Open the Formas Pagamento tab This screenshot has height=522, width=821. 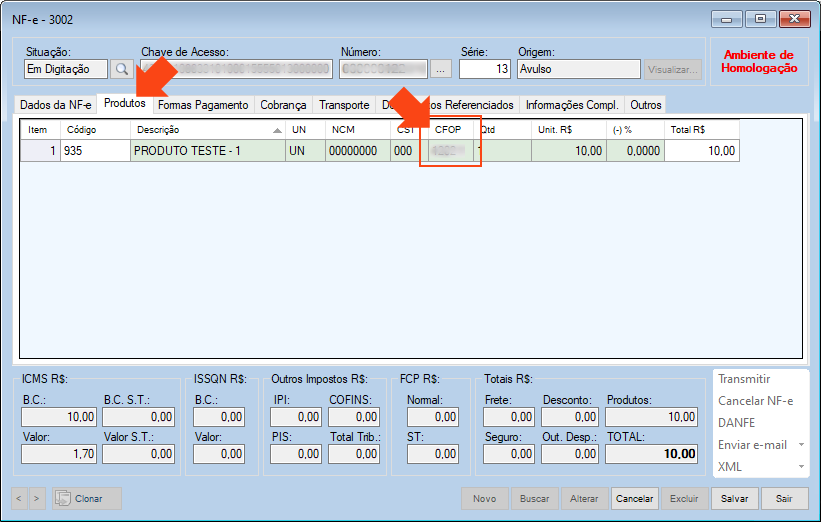[203, 105]
